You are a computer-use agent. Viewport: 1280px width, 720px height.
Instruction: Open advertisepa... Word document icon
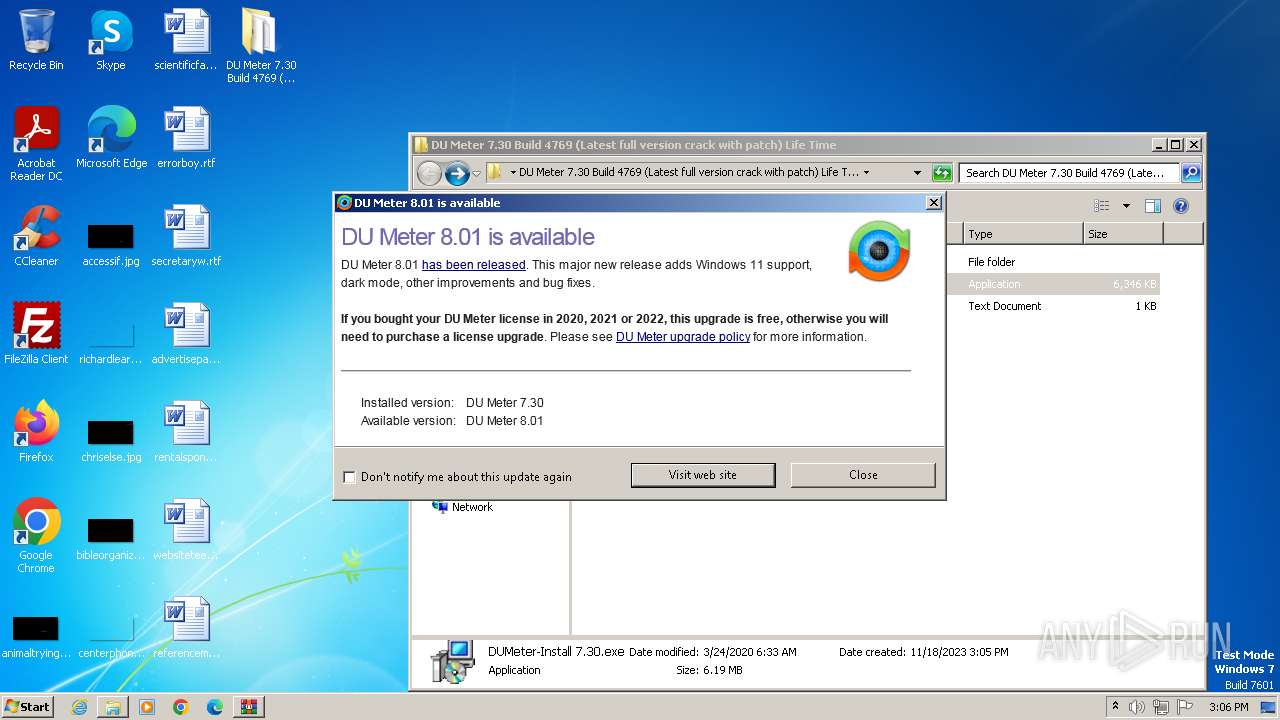pos(186,334)
